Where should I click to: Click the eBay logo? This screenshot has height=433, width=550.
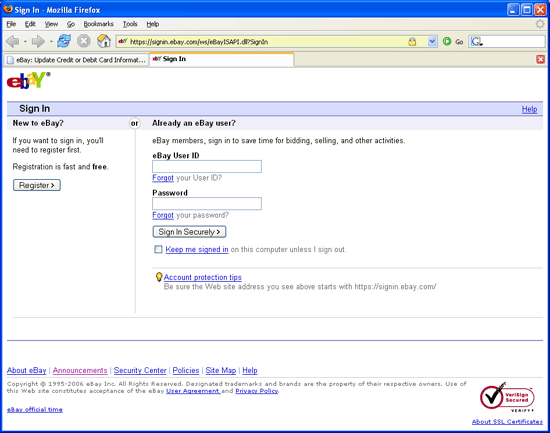(x=28, y=81)
